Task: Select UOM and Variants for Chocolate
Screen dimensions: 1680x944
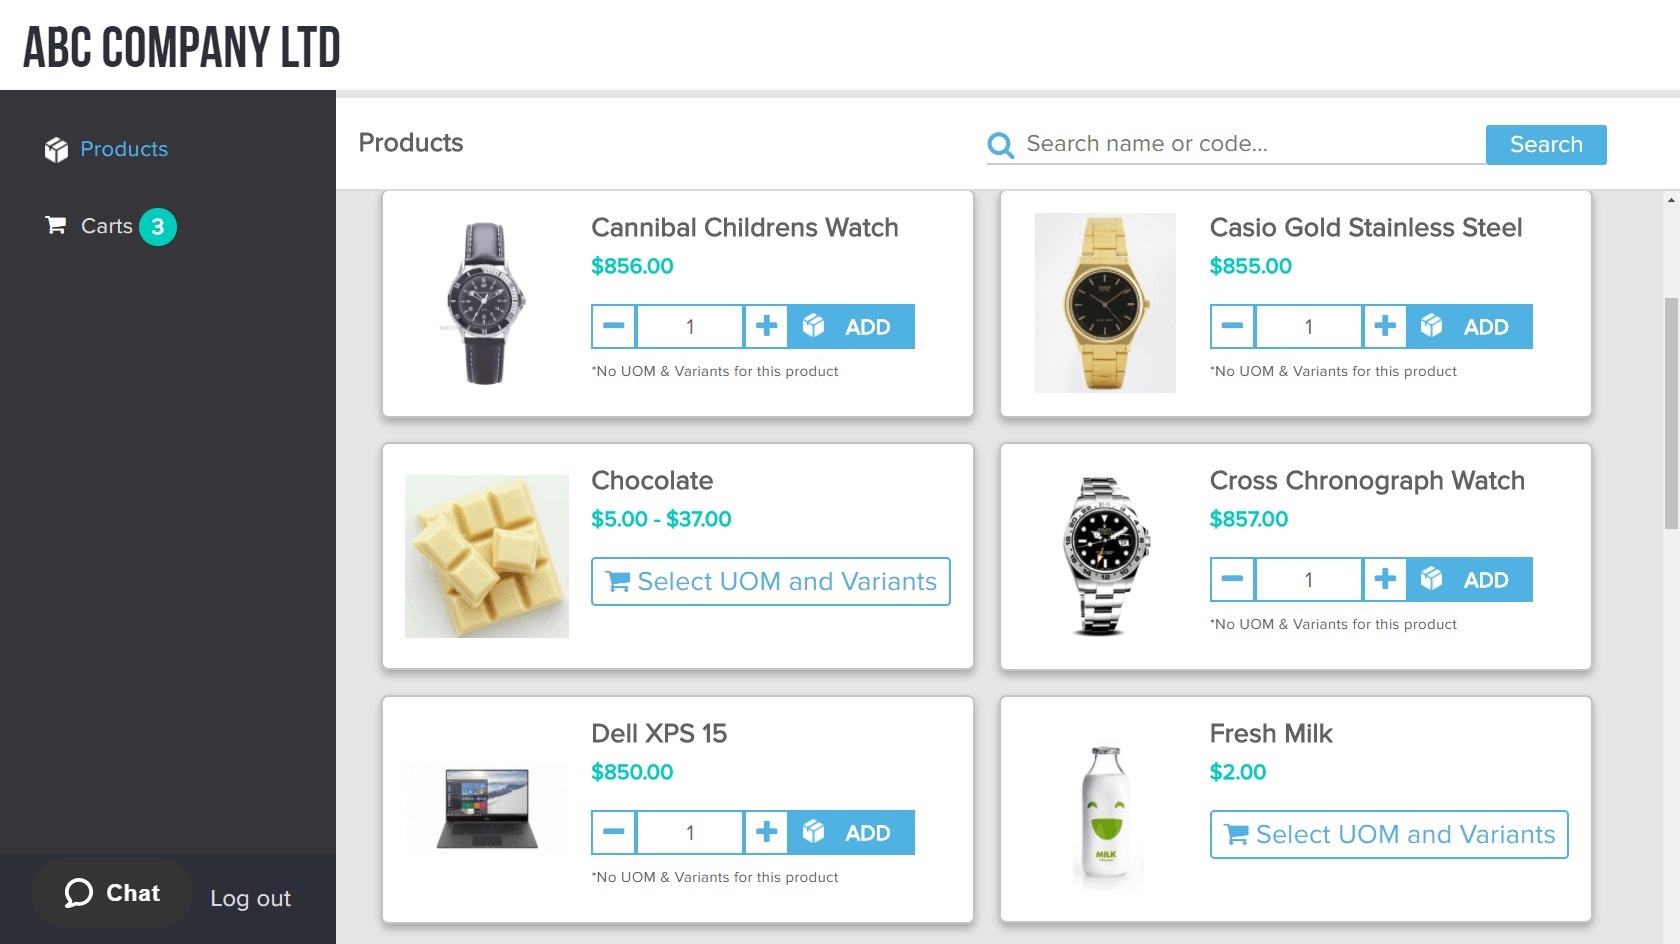Action: [770, 581]
